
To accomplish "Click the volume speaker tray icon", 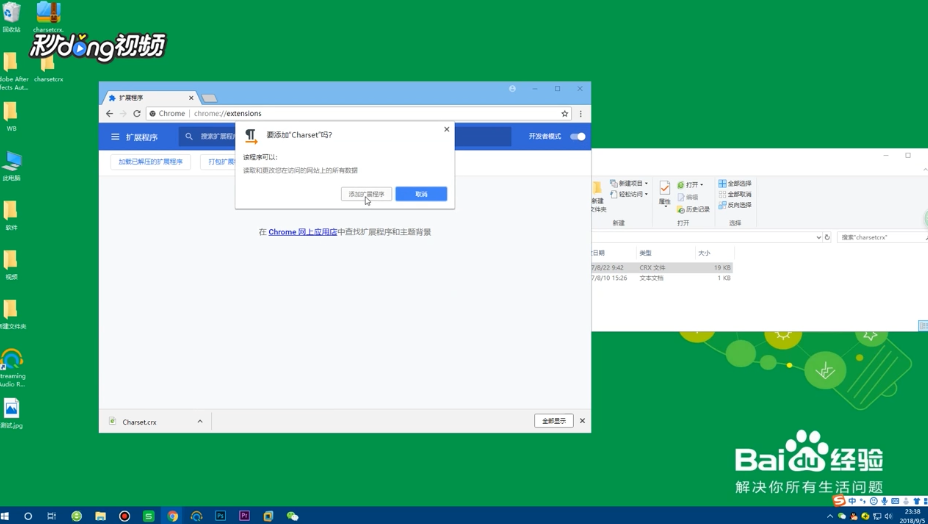I will tap(888, 516).
